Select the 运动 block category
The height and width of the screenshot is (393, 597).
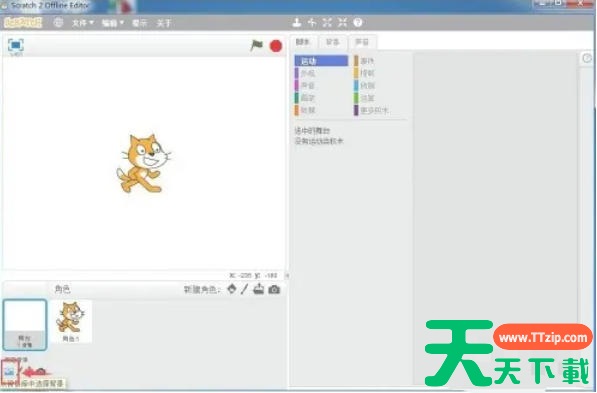(321, 61)
